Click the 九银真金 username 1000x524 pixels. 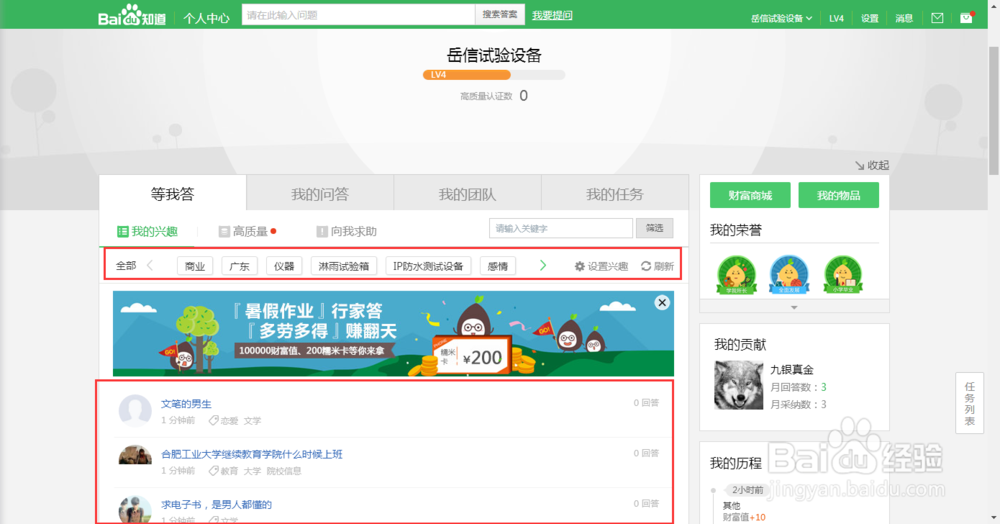point(791,370)
